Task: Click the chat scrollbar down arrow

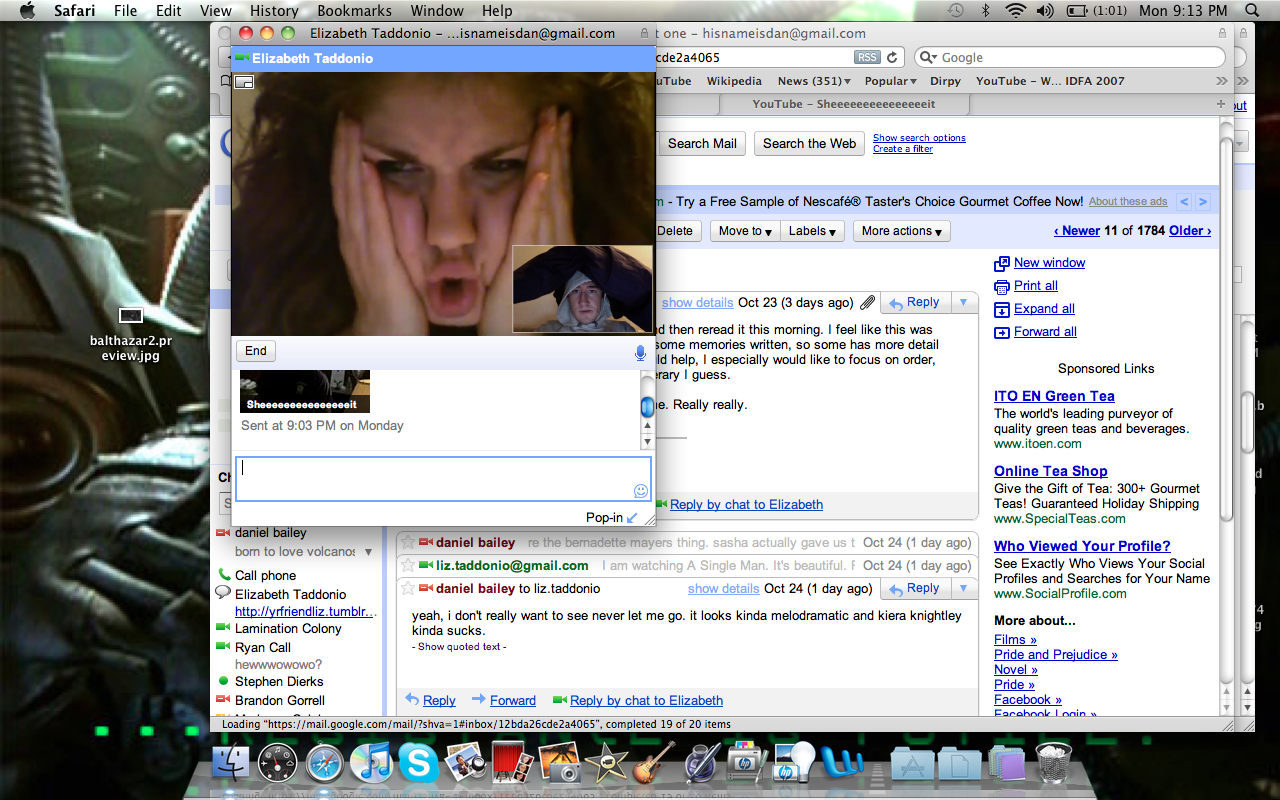Action: 647,441
